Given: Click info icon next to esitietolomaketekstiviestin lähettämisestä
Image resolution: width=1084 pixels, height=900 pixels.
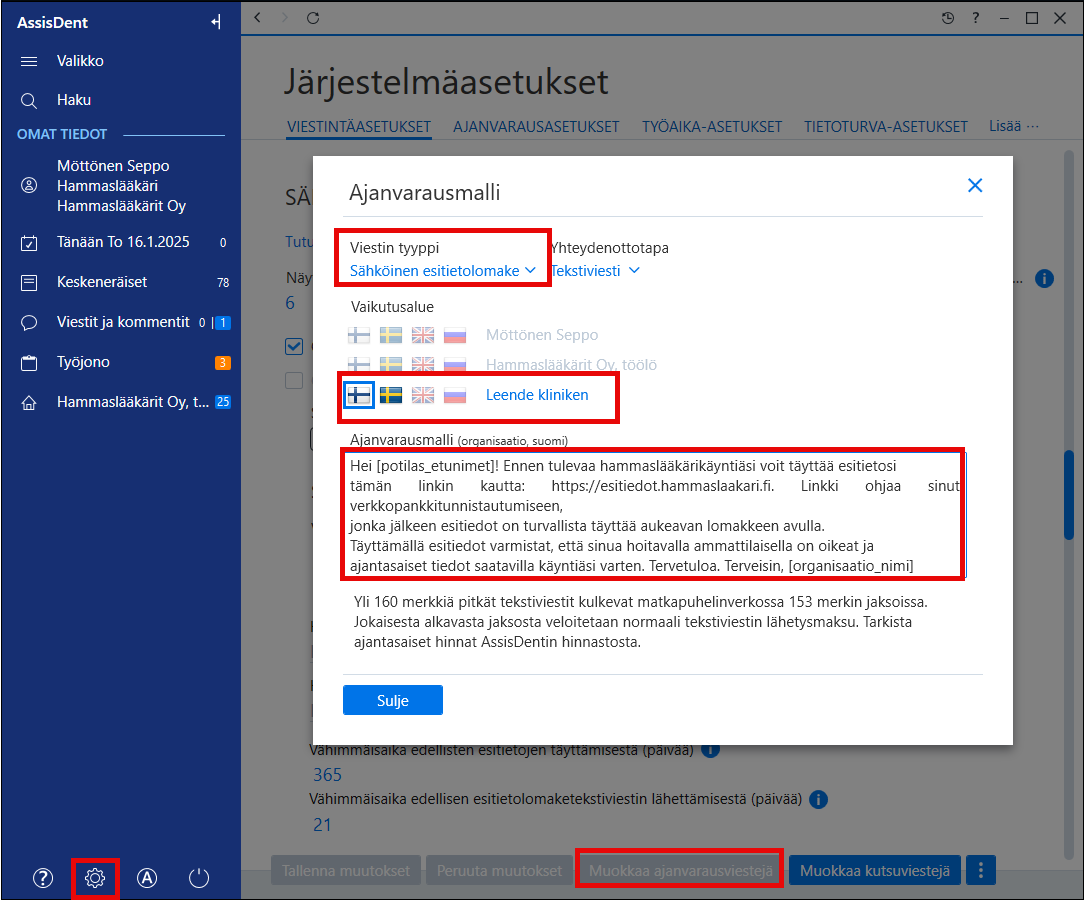Looking at the screenshot, I should [819, 800].
